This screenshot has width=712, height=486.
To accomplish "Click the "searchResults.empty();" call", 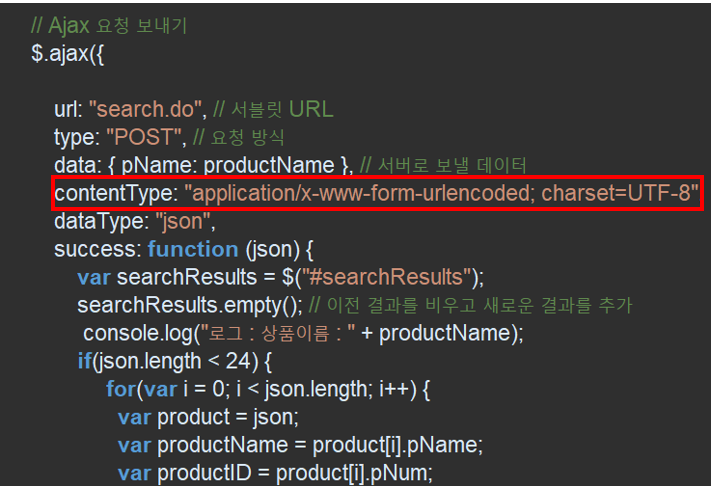I will [190, 306].
